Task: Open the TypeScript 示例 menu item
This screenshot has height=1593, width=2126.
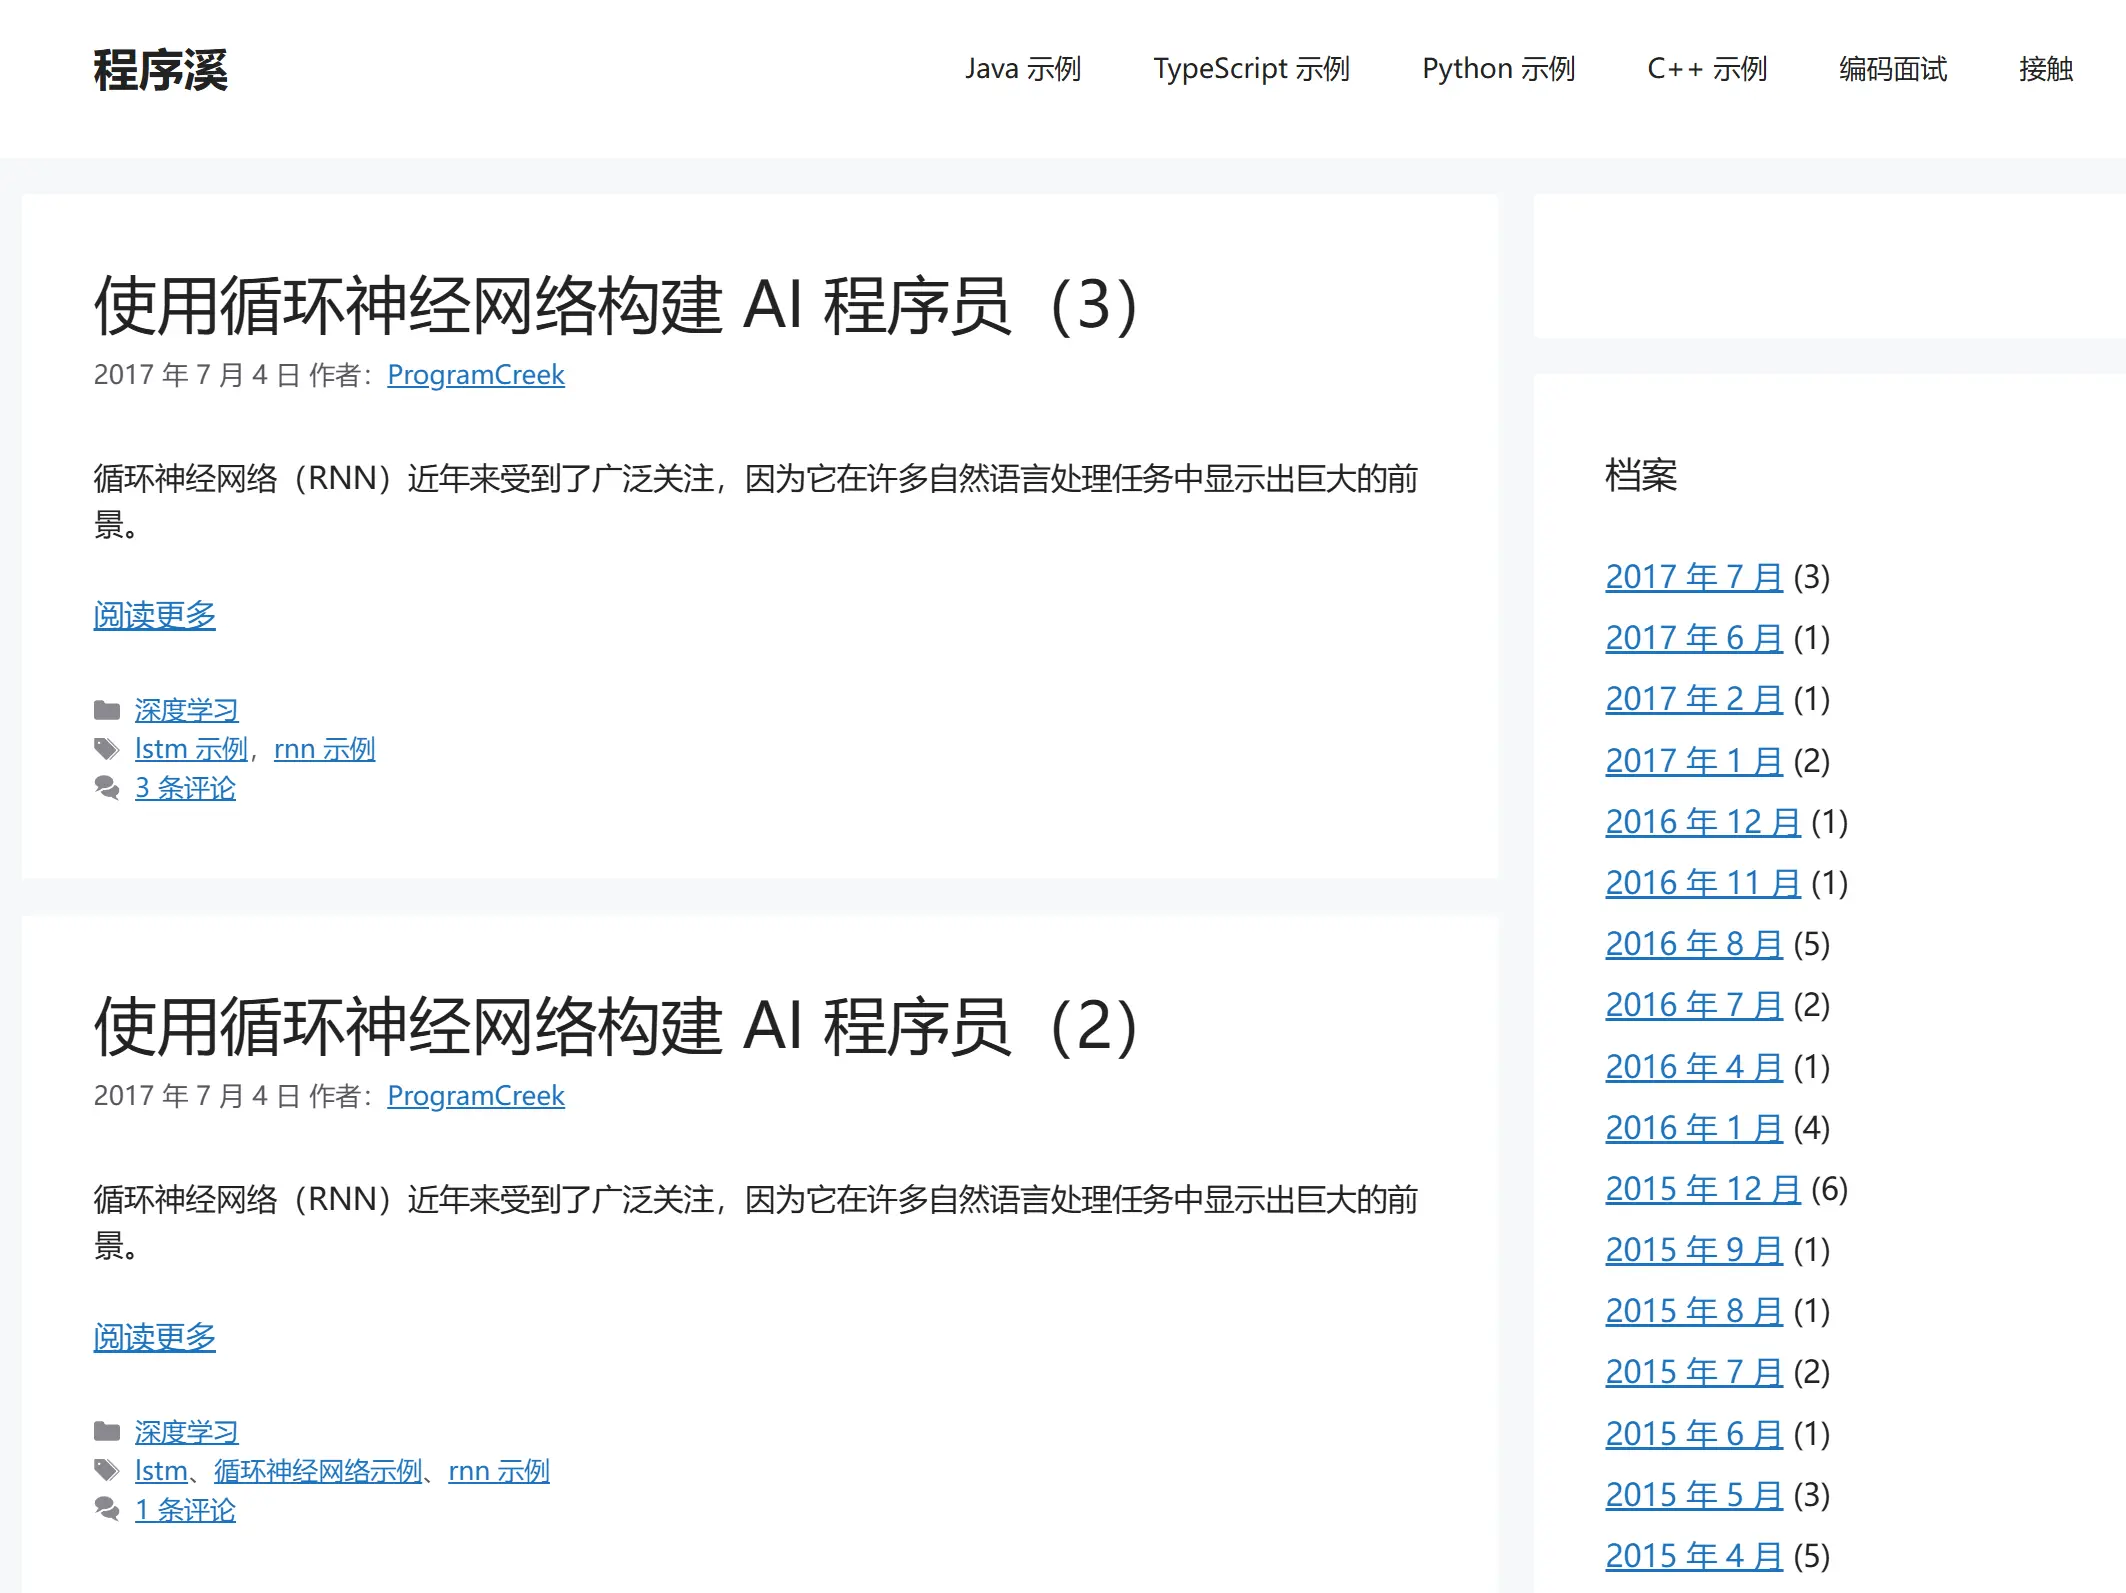Action: pos(1251,69)
